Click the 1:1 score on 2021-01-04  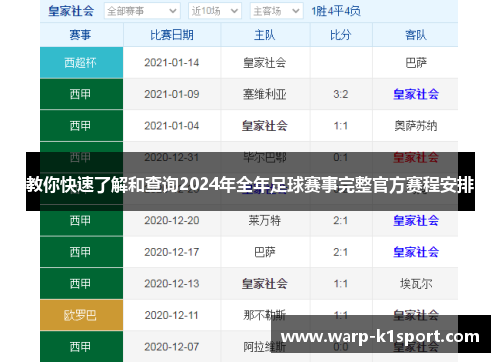coord(341,126)
